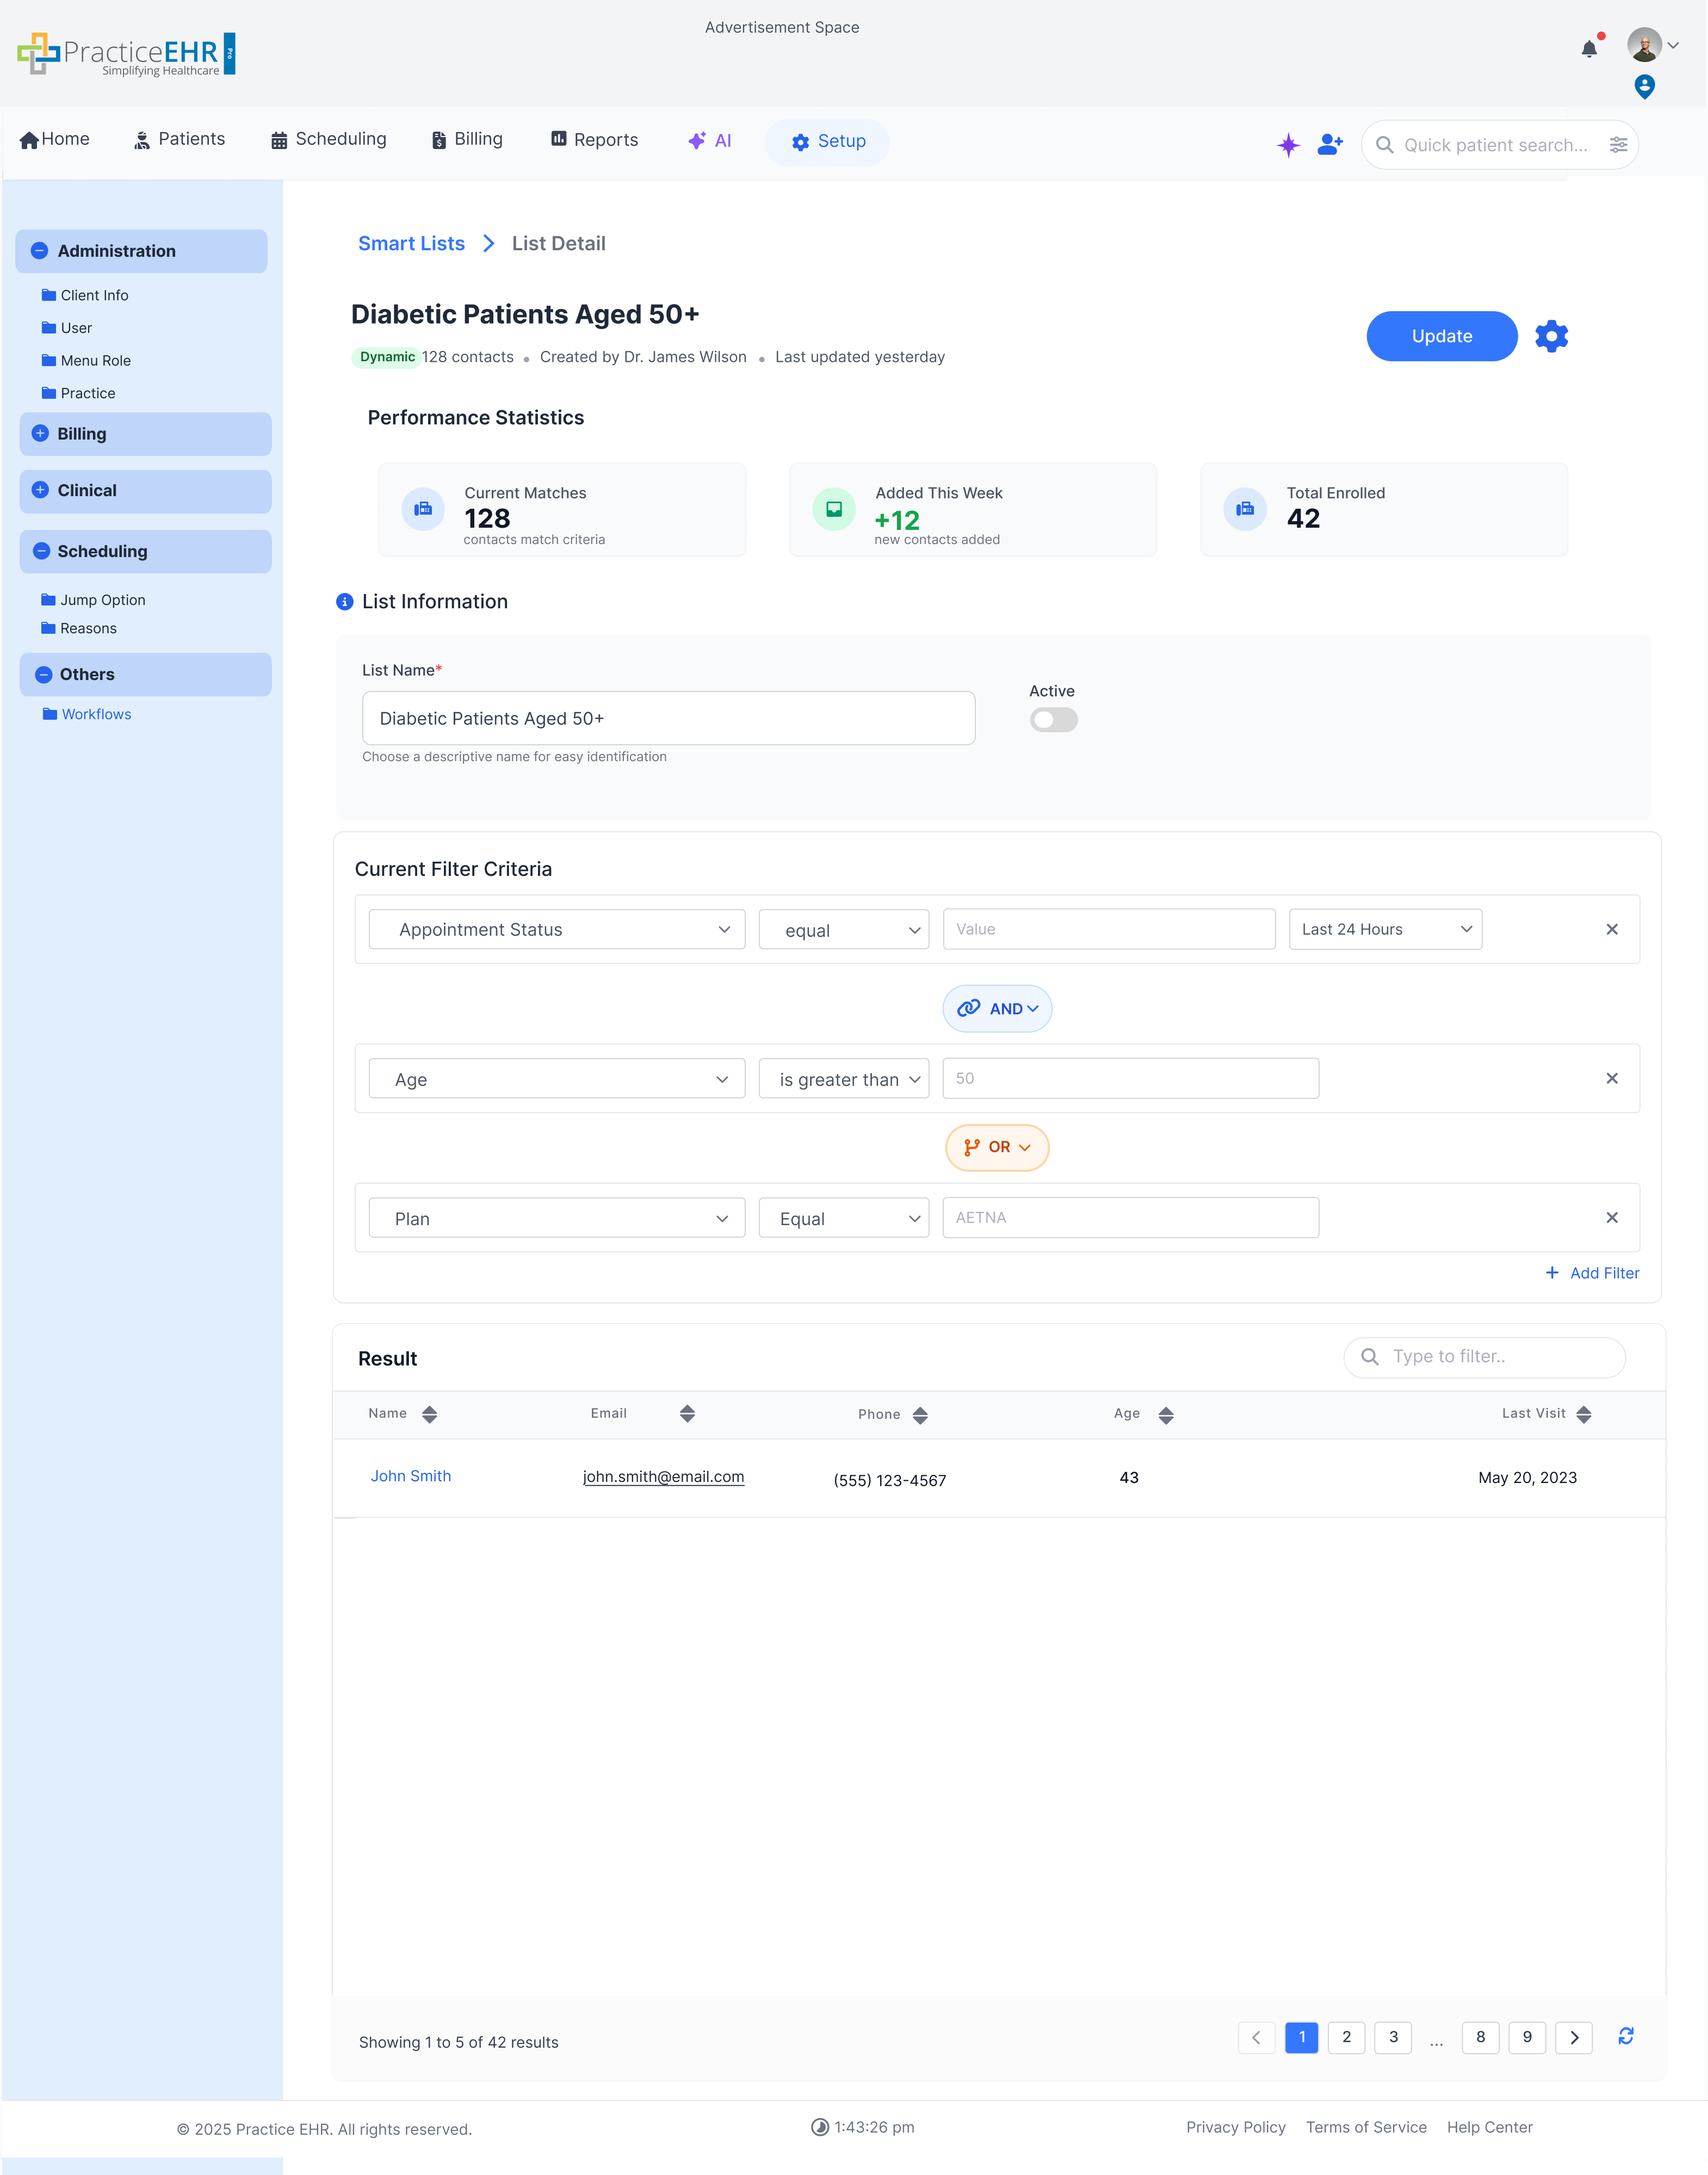
Task: Open the AND connector dropdown
Action: (997, 1008)
